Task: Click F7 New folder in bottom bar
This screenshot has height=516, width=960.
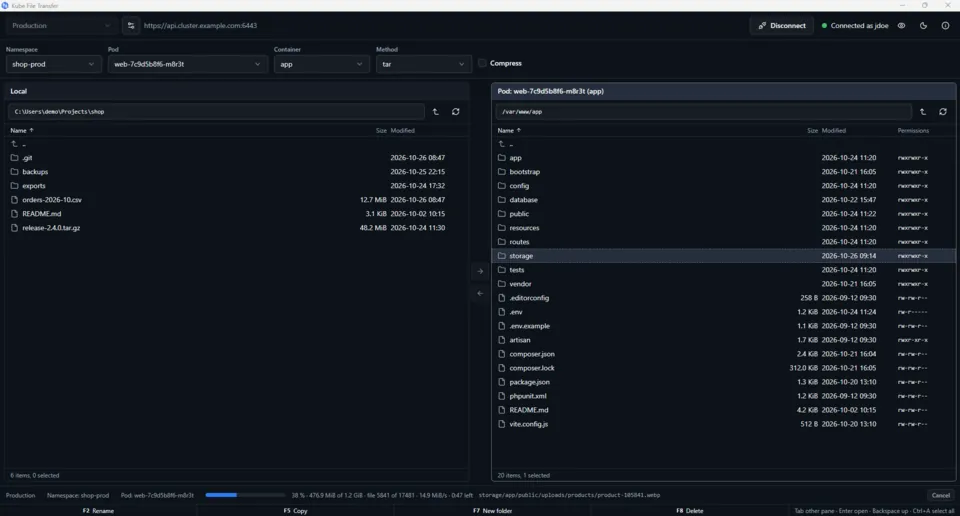Action: (x=492, y=510)
